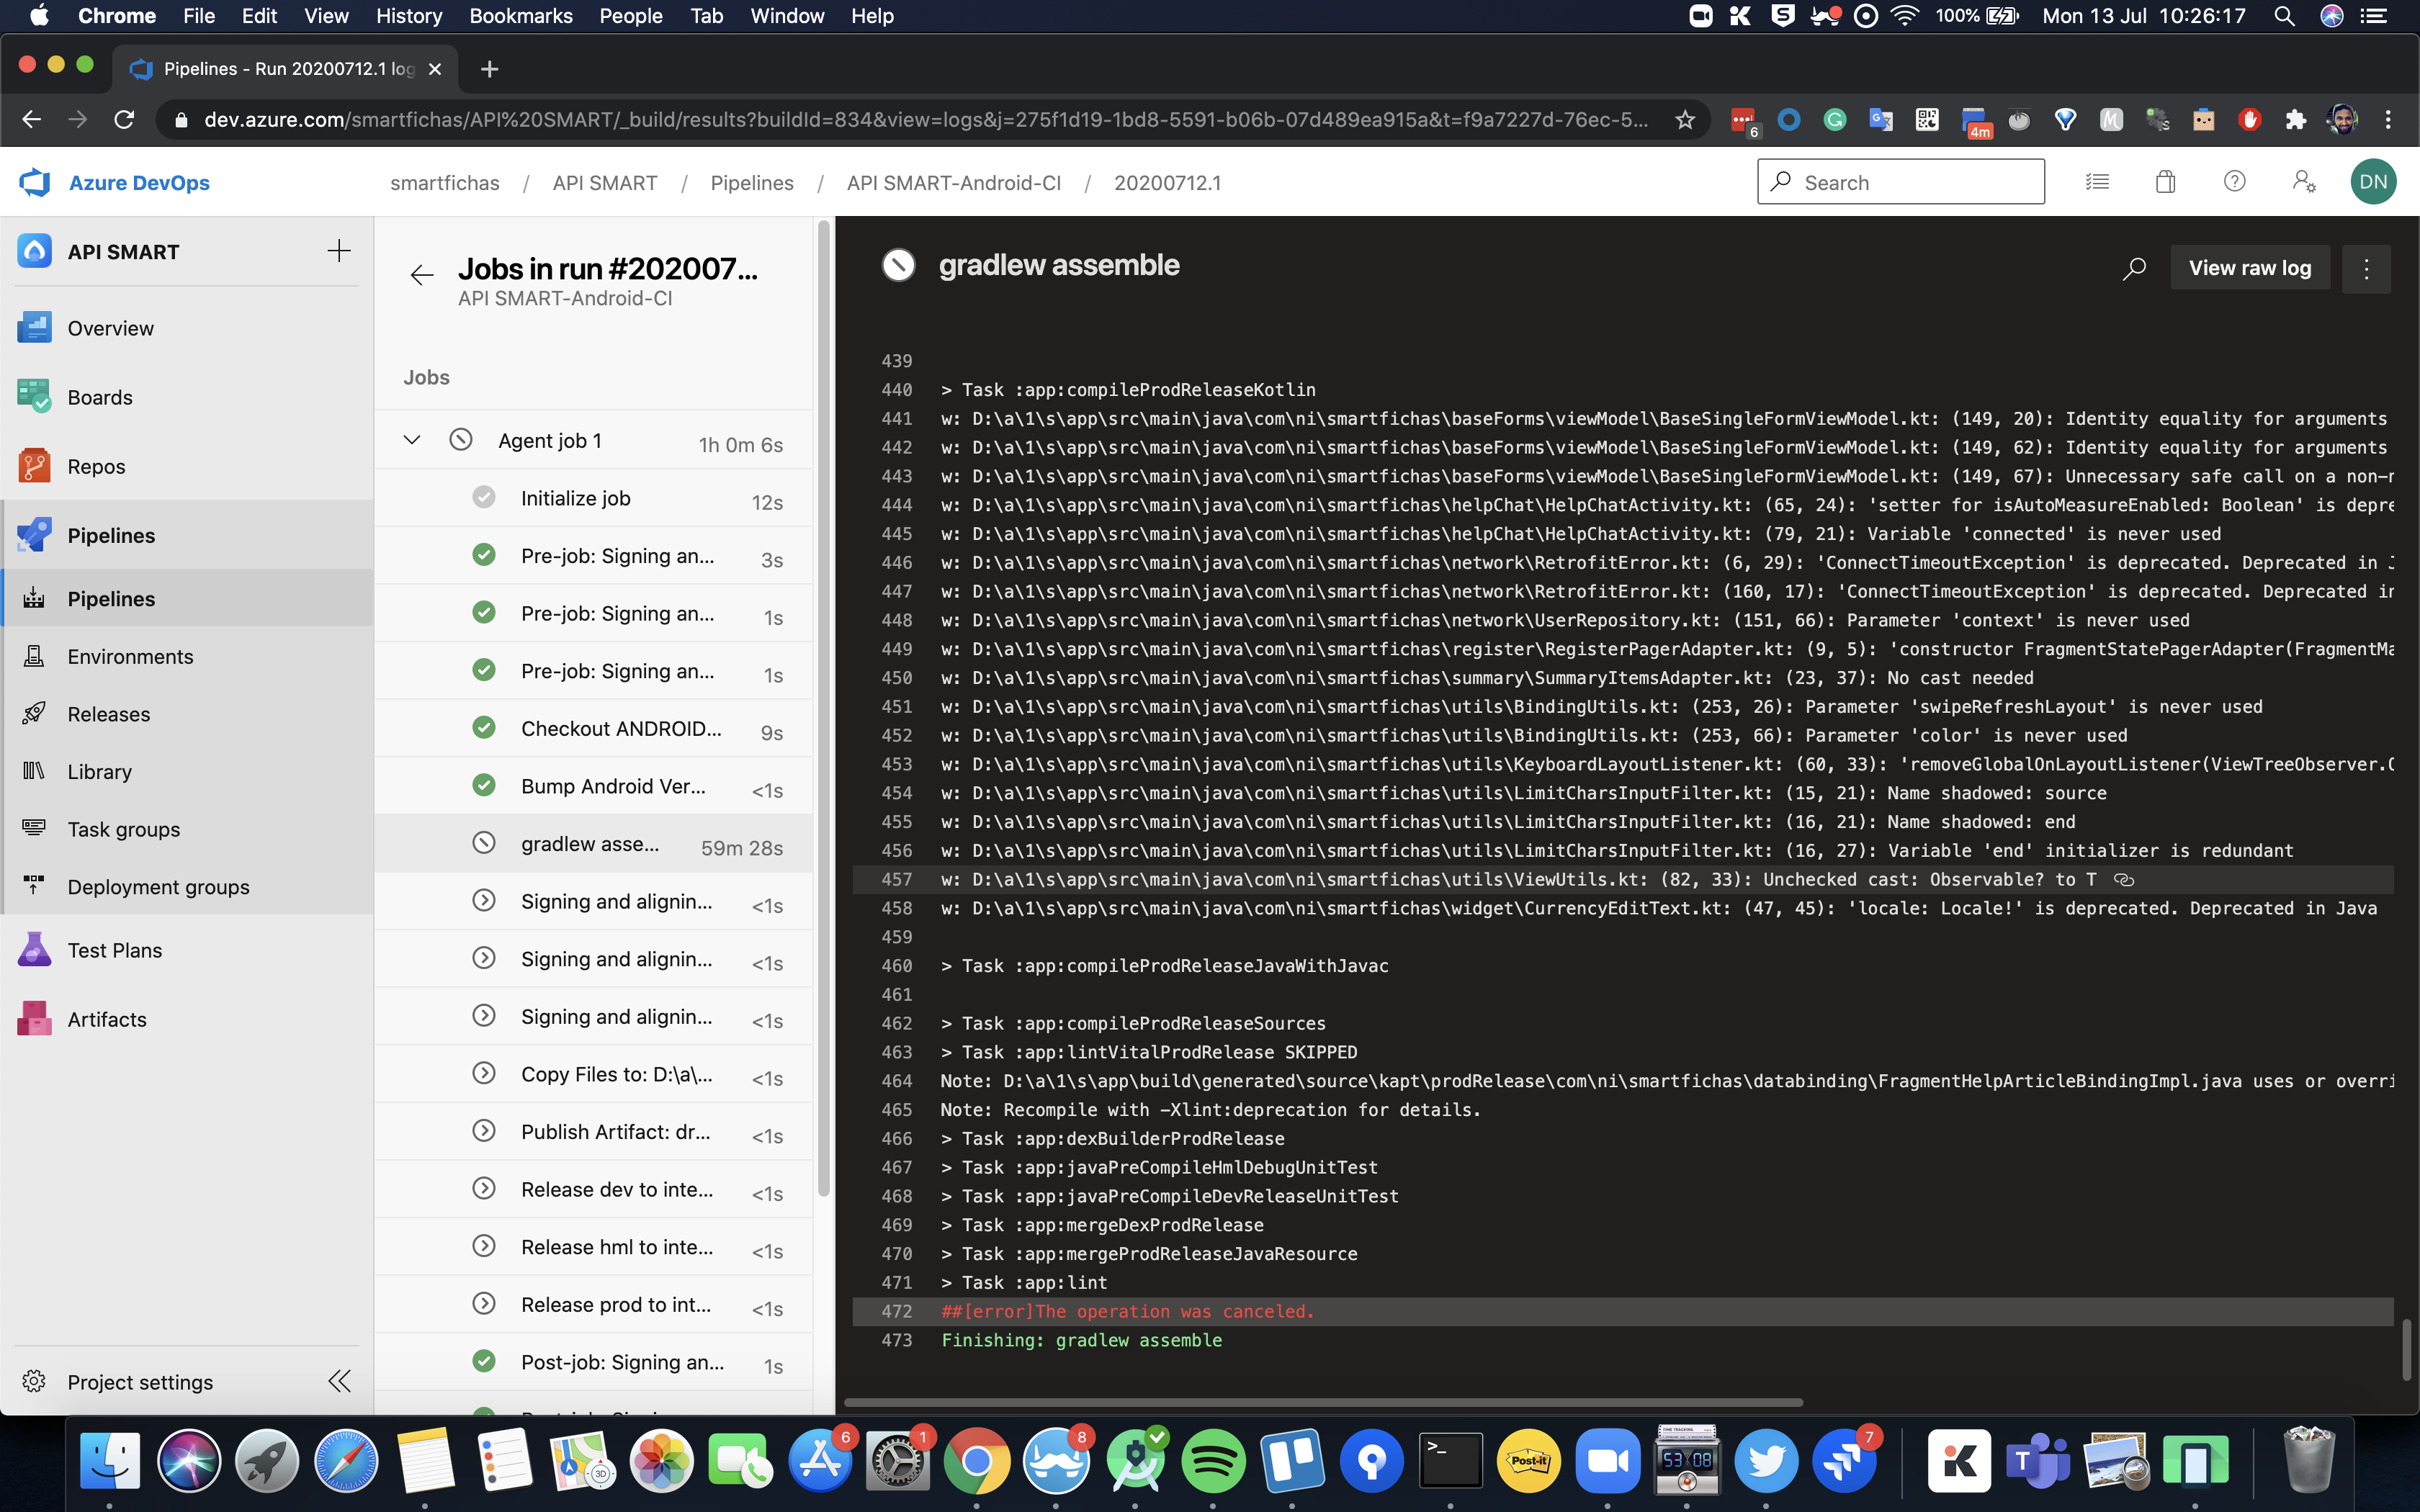
Task: Click the search magnifier in the log panel
Action: click(2134, 268)
